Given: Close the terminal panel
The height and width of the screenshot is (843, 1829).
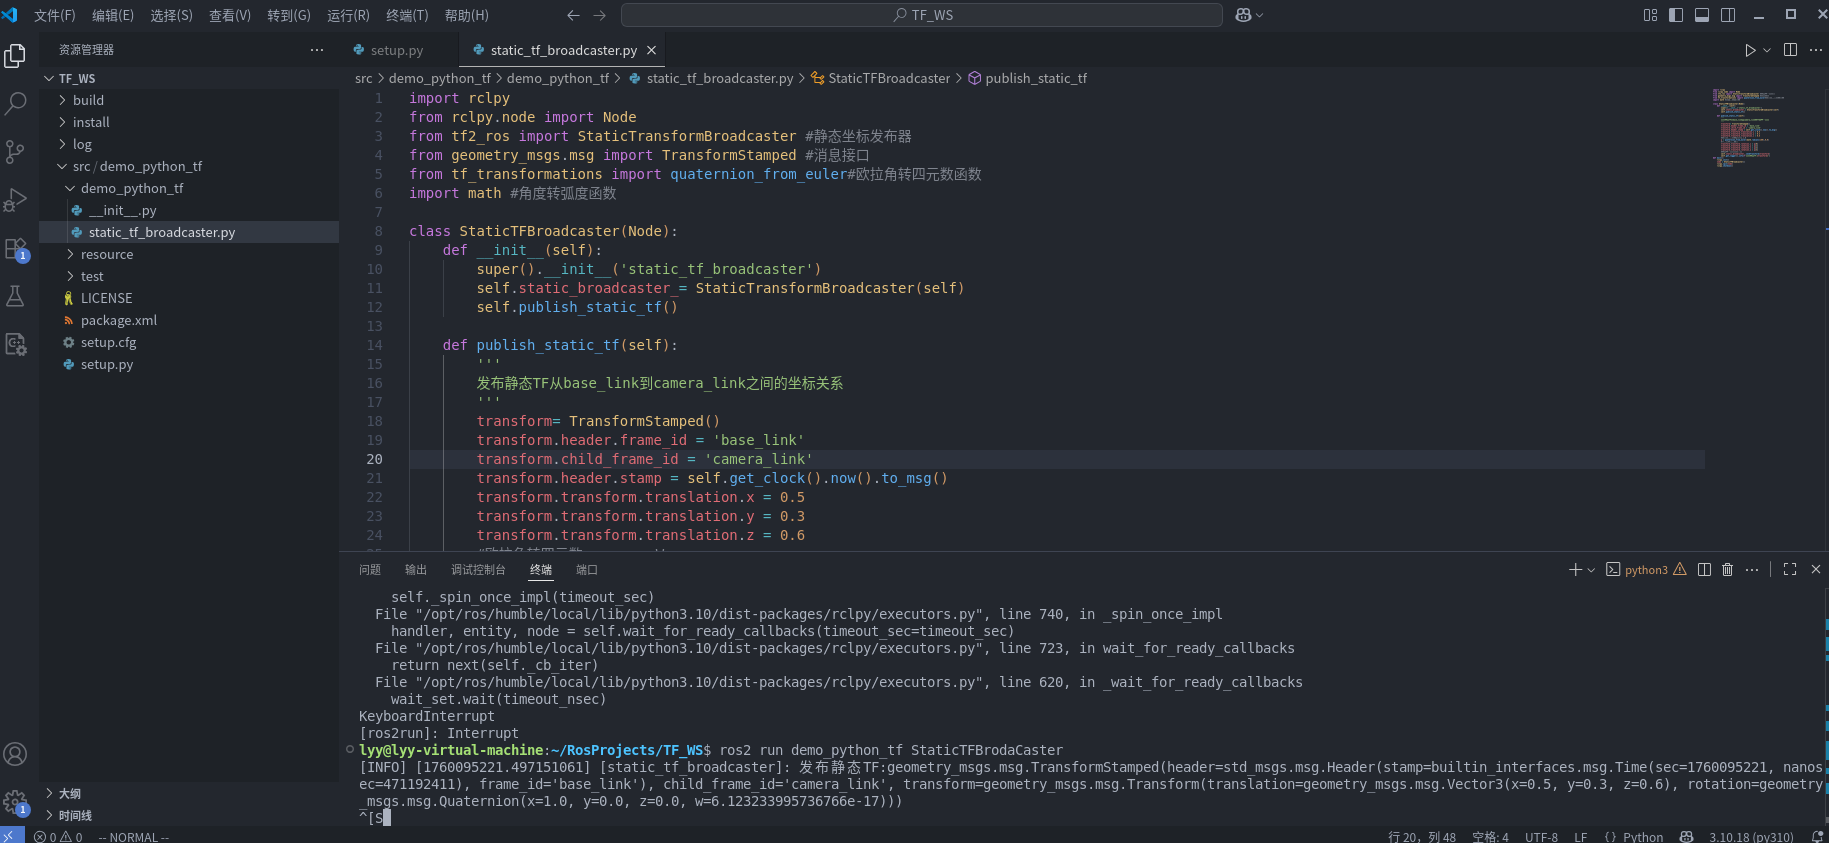Looking at the screenshot, I should [x=1816, y=570].
